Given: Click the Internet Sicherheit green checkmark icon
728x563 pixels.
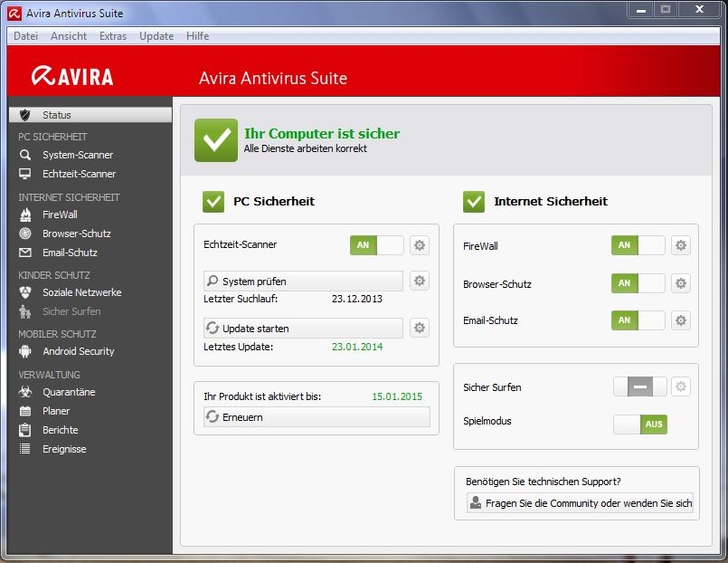Looking at the screenshot, I should [x=474, y=201].
